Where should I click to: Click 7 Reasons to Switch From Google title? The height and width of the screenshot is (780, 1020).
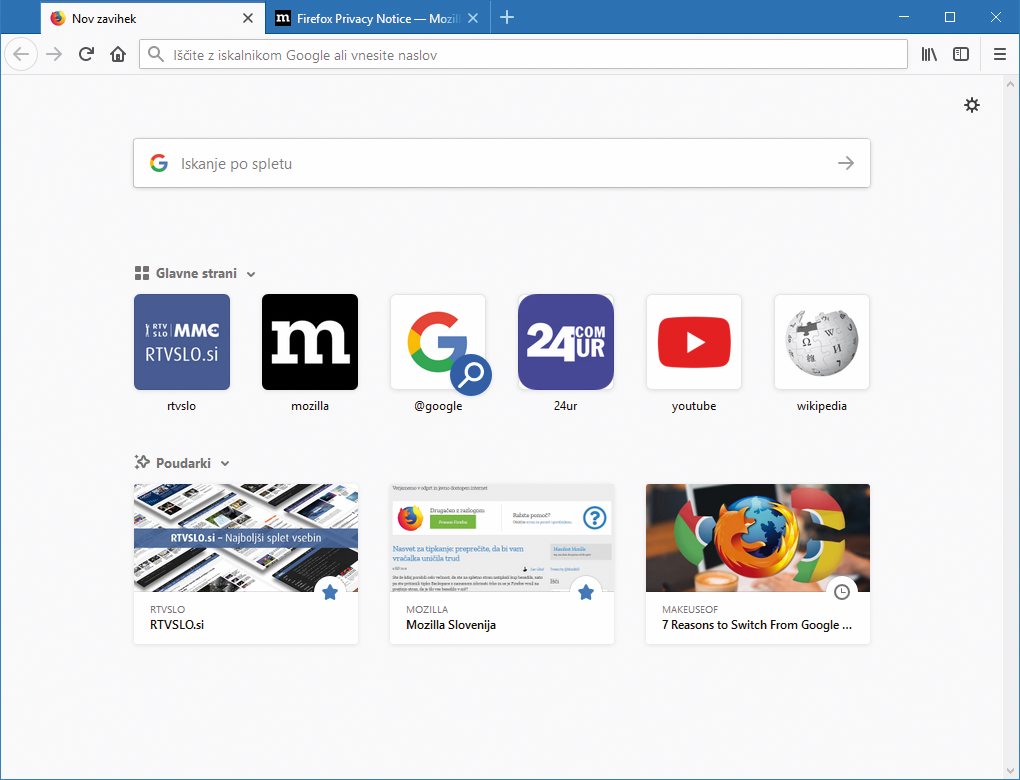click(757, 625)
